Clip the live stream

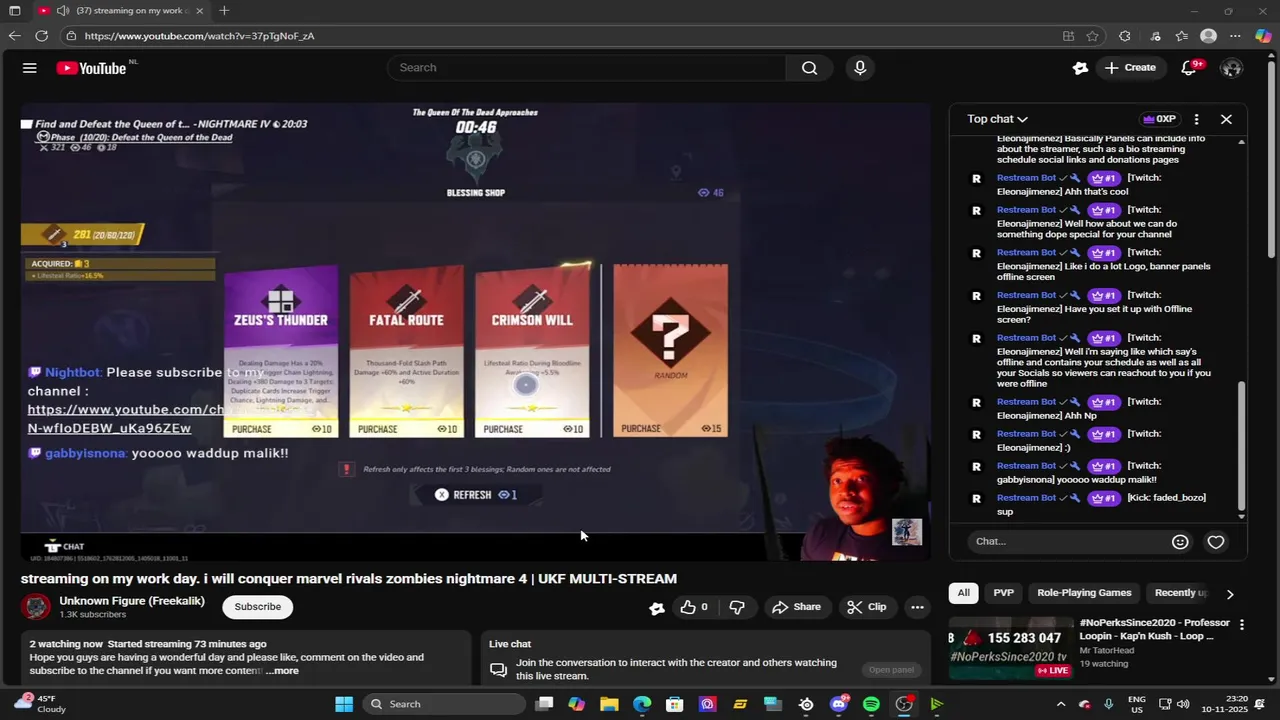[866, 607]
